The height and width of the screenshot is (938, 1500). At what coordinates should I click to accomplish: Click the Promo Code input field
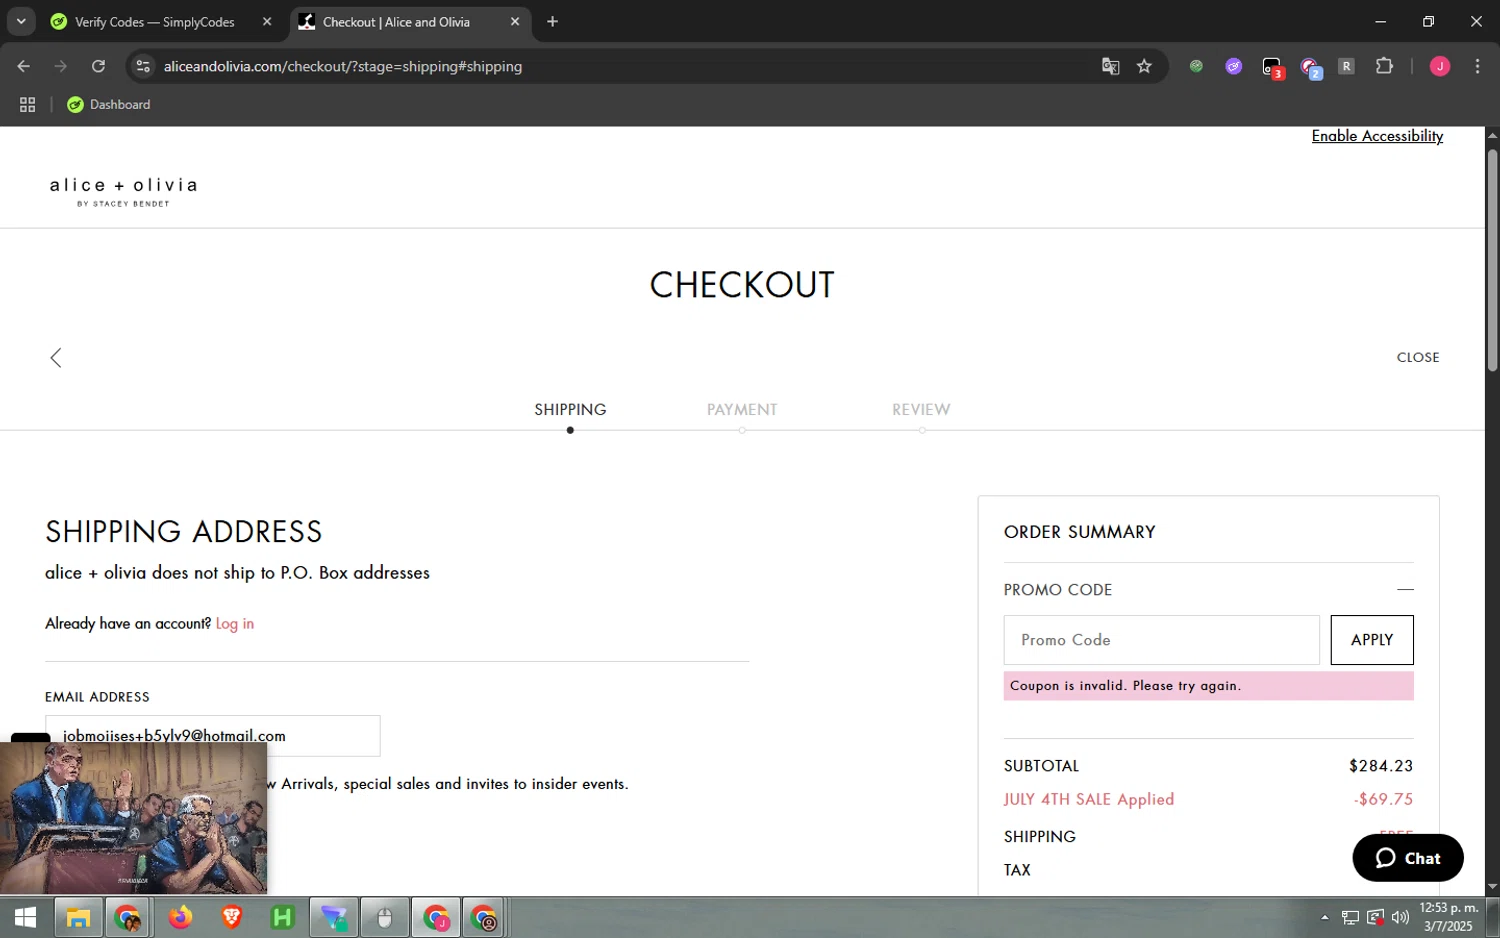tap(1161, 640)
